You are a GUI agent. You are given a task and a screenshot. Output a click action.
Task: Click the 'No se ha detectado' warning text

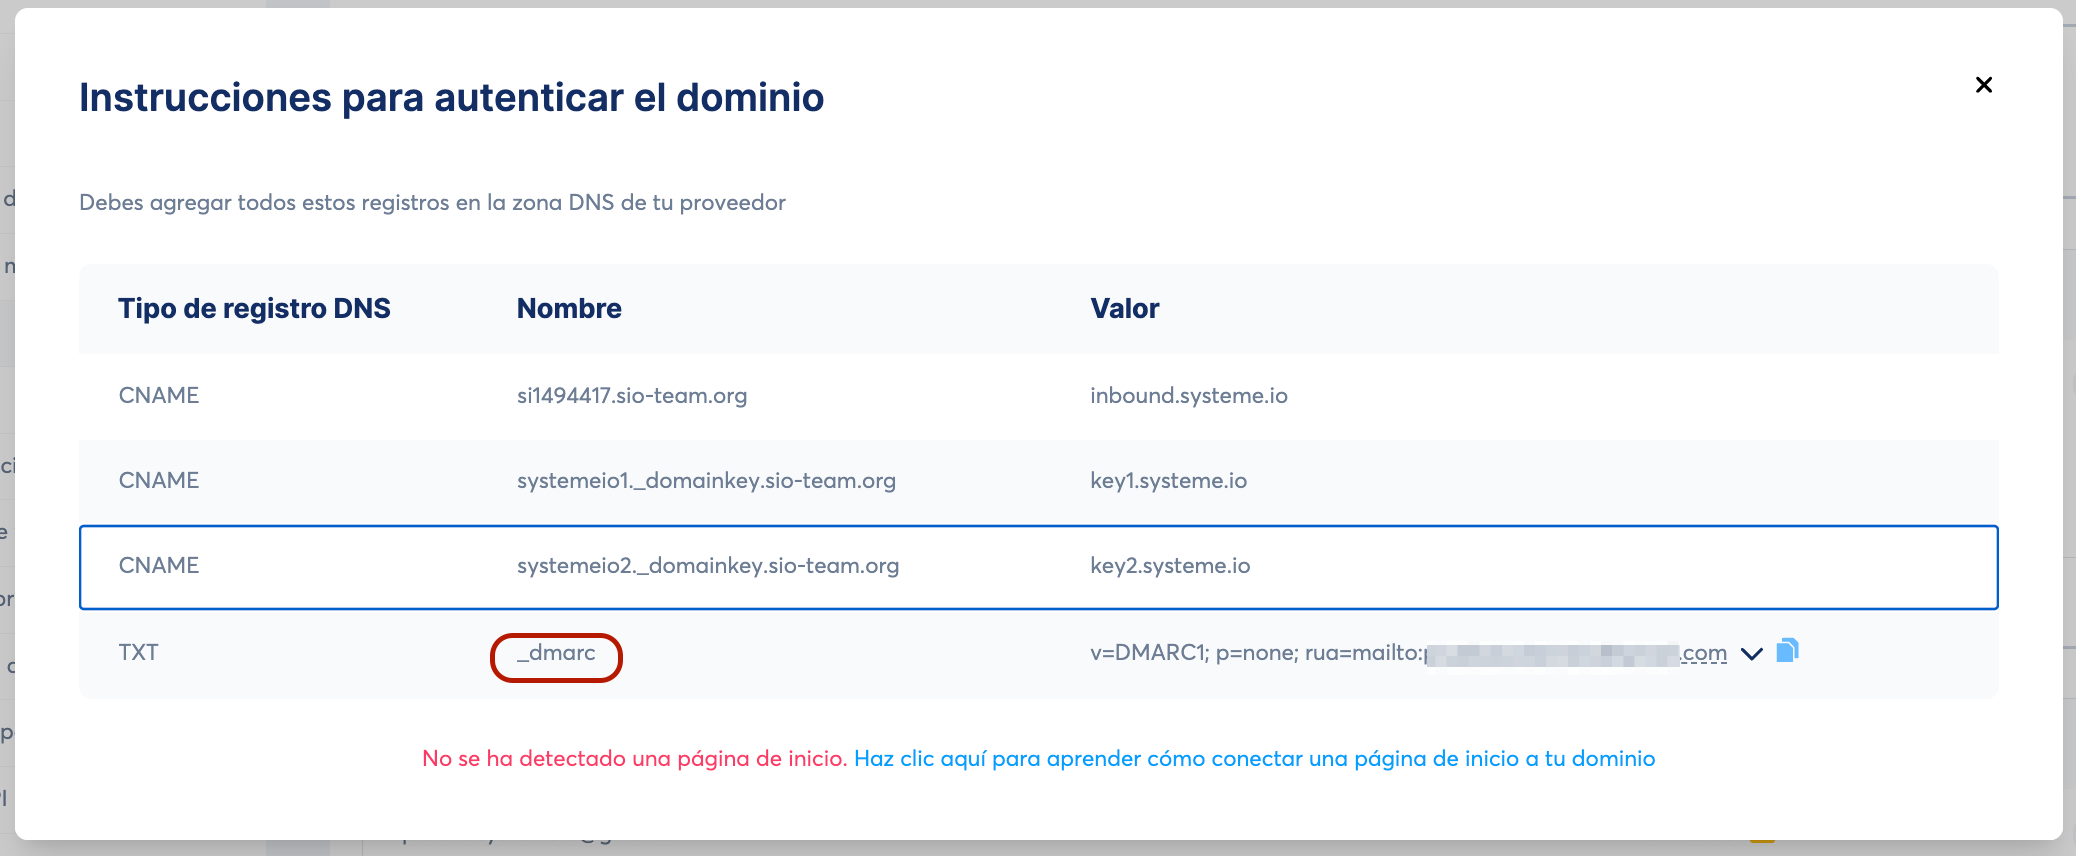pyautogui.click(x=635, y=759)
